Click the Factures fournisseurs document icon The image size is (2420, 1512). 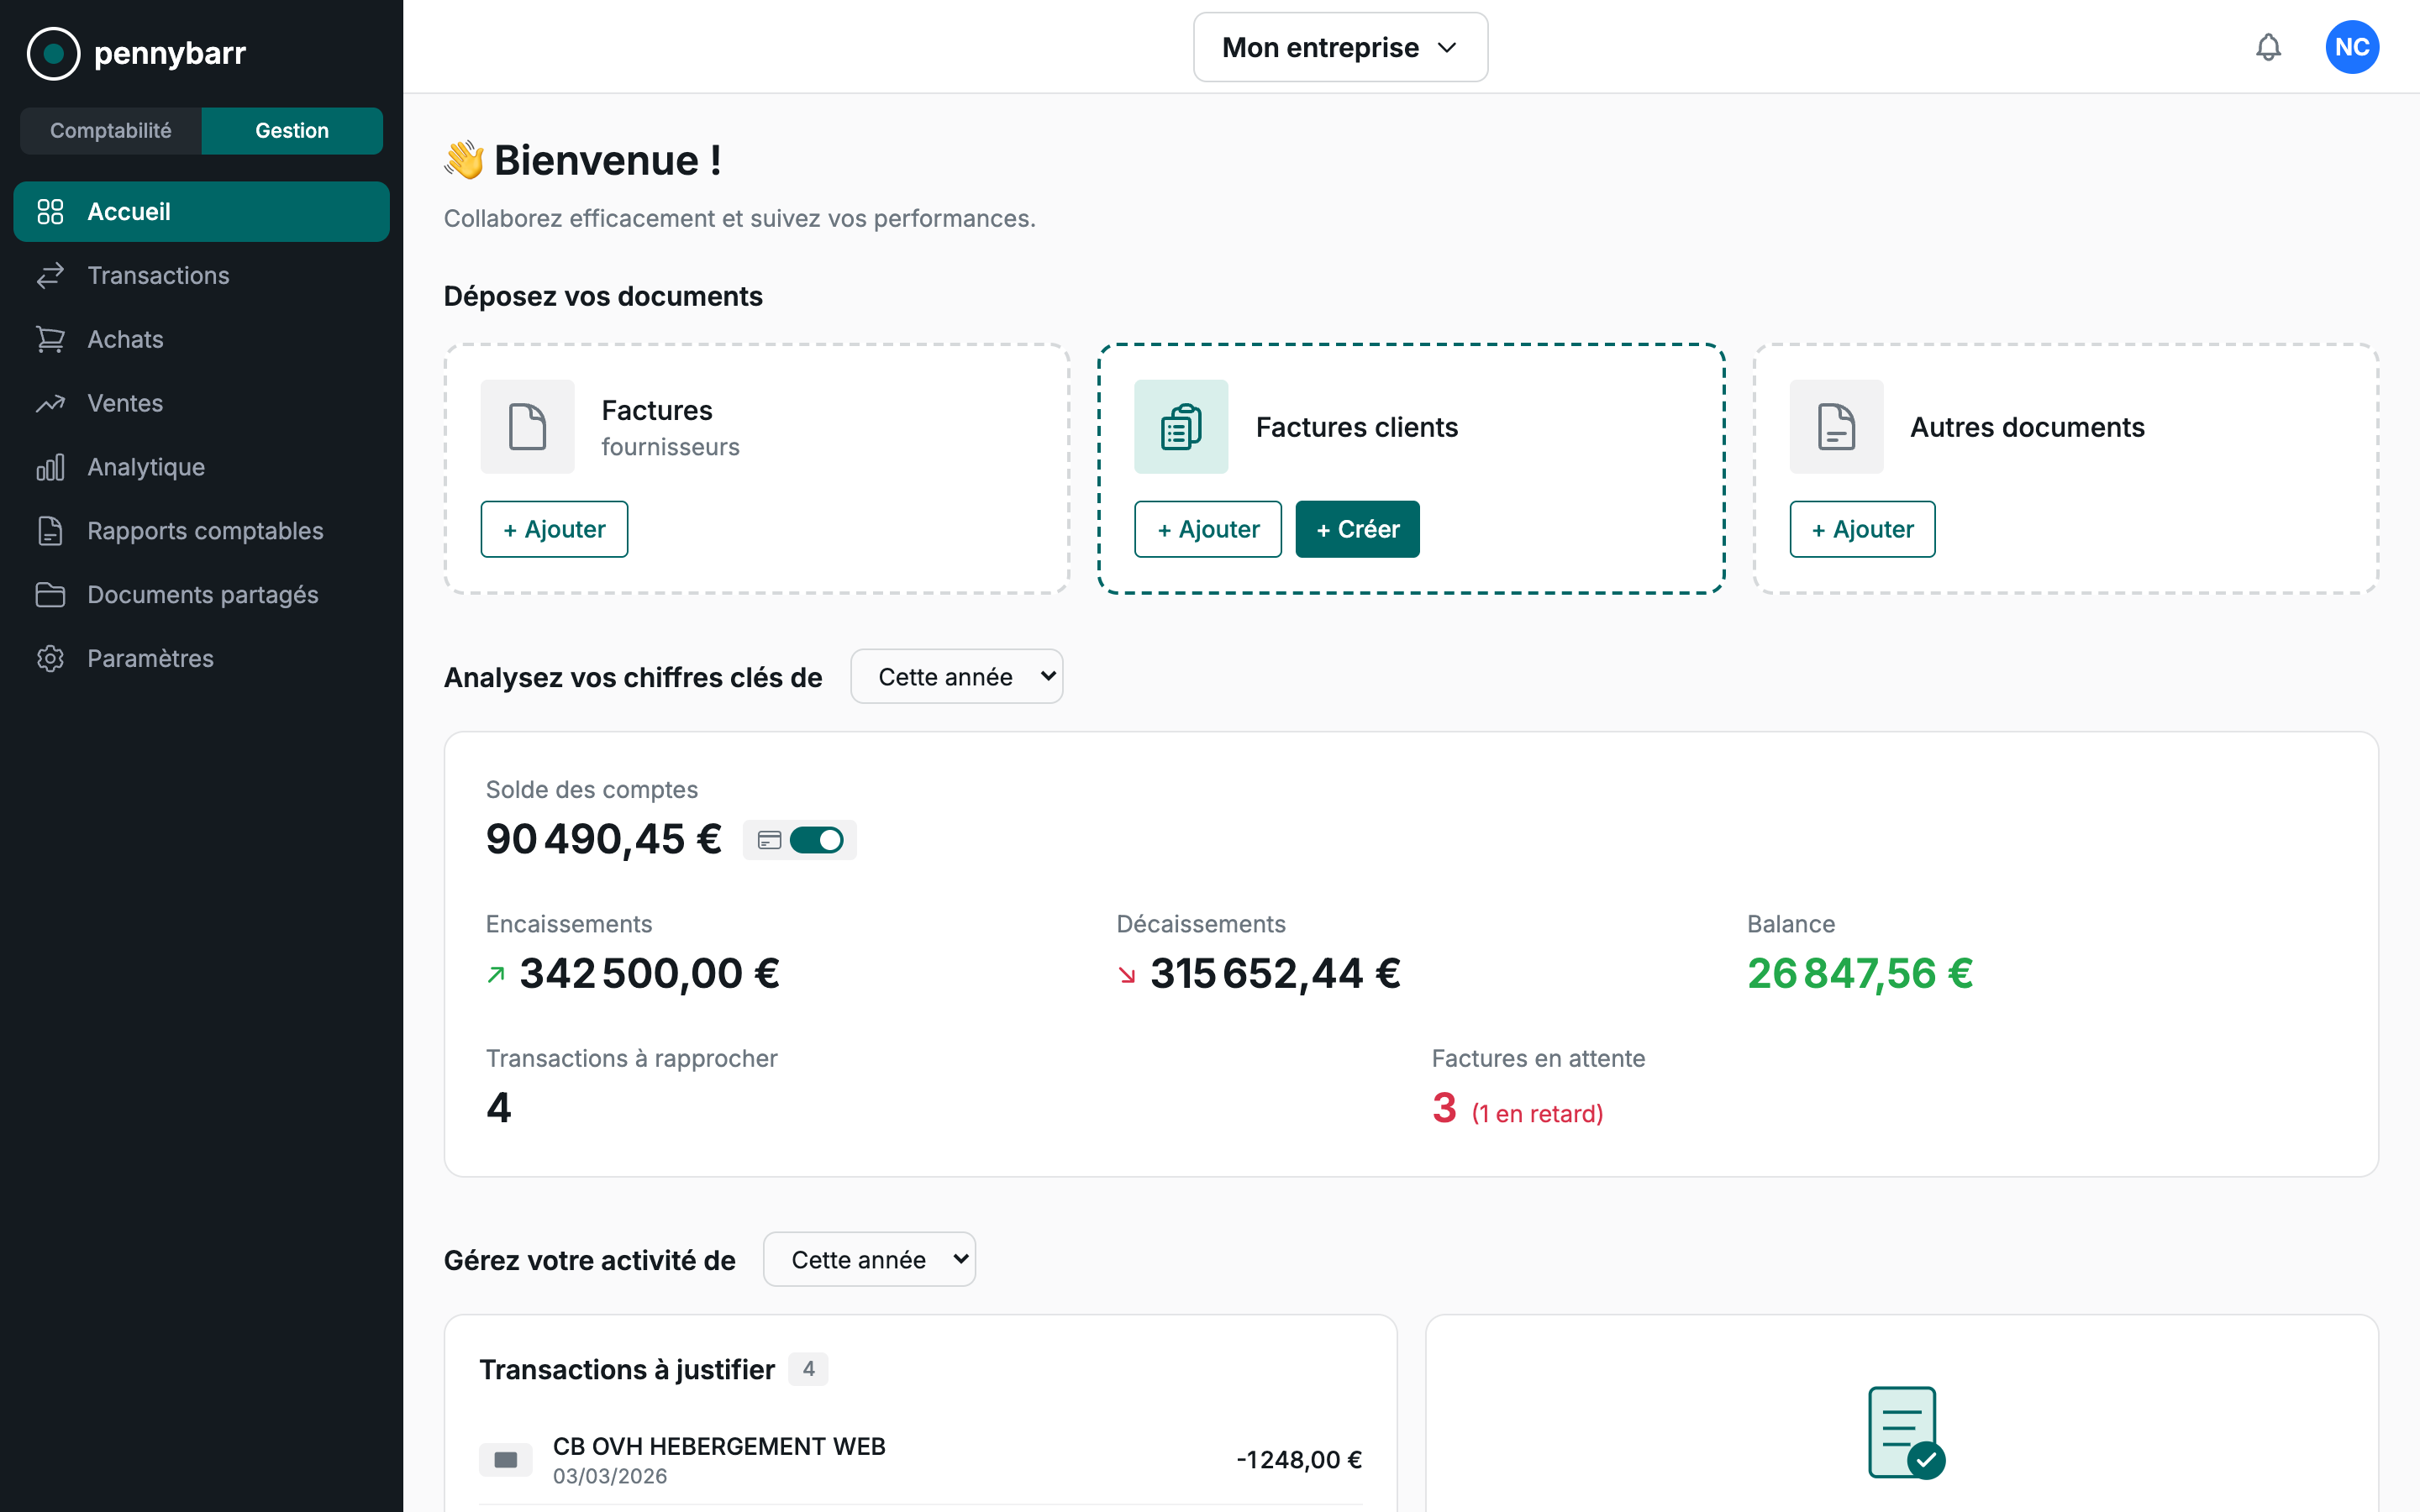coord(527,427)
